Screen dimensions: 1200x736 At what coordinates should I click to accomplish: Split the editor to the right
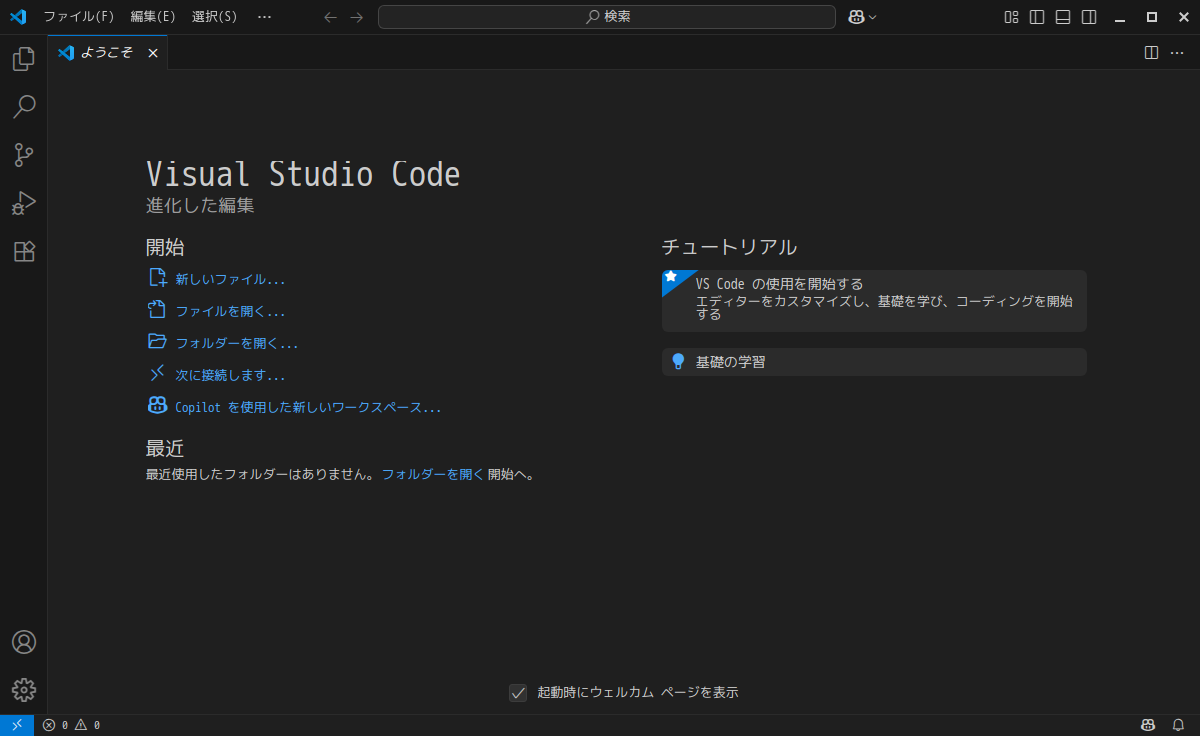(1151, 53)
